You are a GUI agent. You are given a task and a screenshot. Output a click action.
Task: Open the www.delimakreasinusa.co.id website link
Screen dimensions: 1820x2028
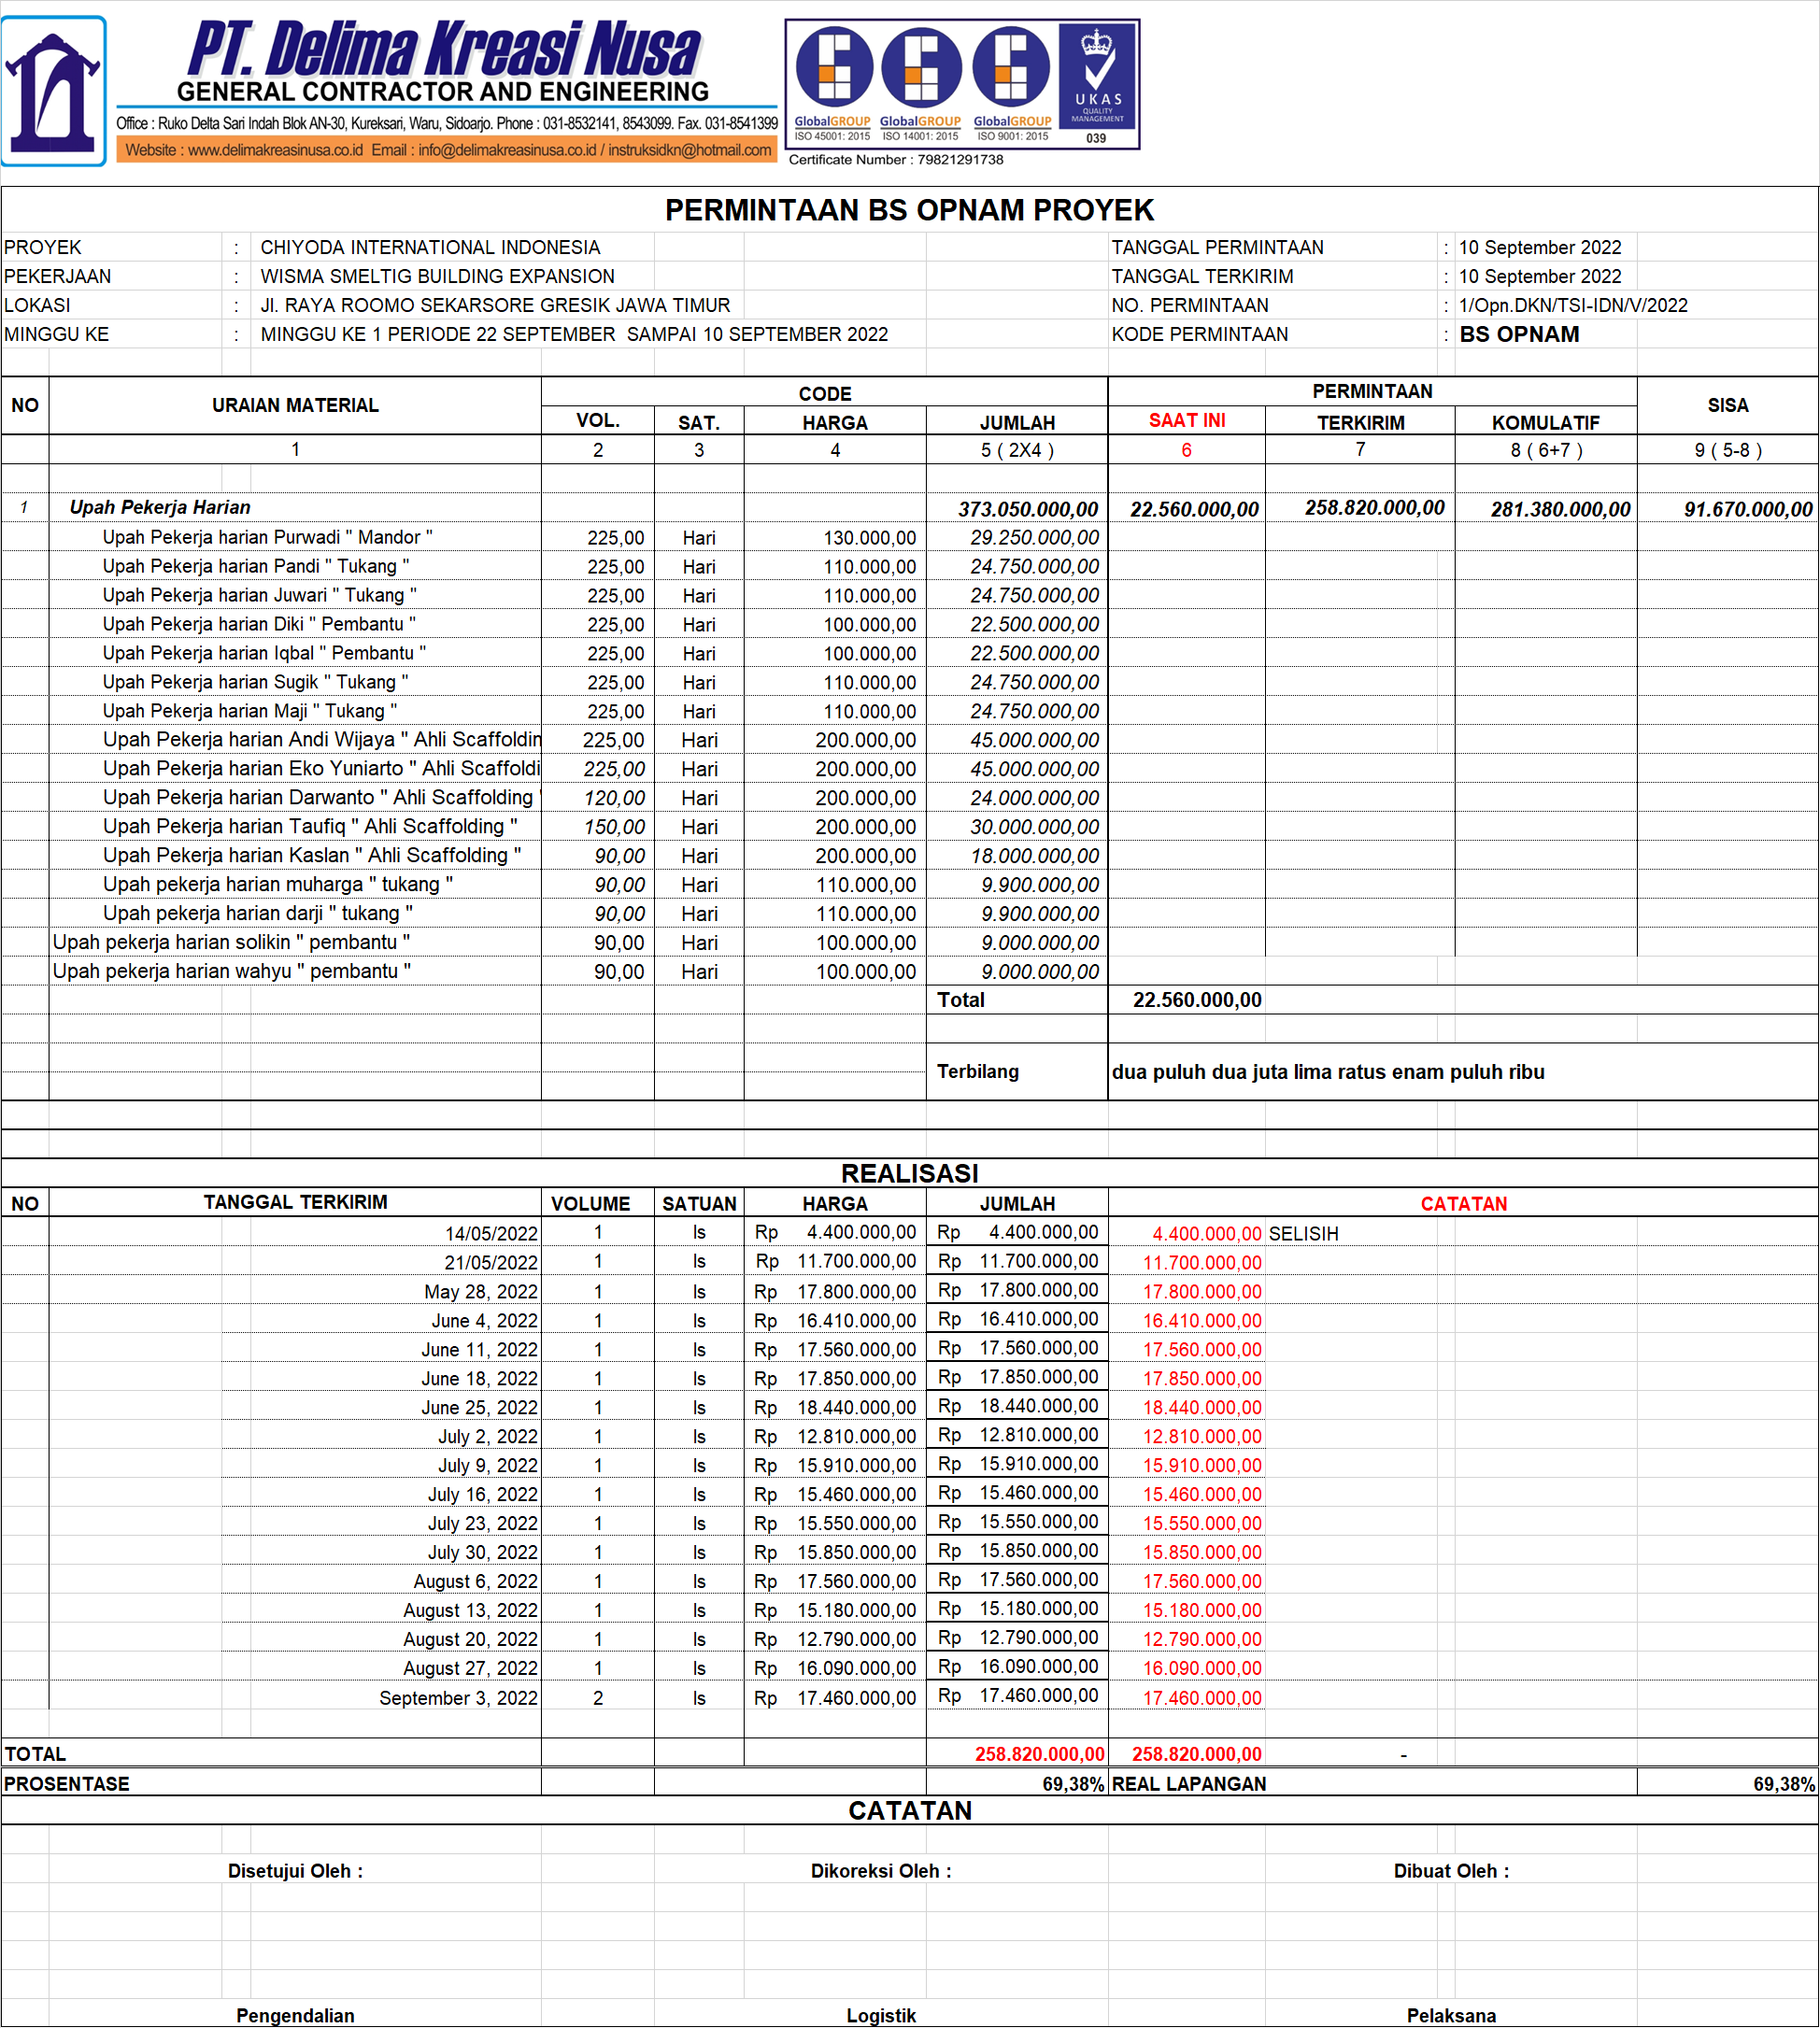275,150
